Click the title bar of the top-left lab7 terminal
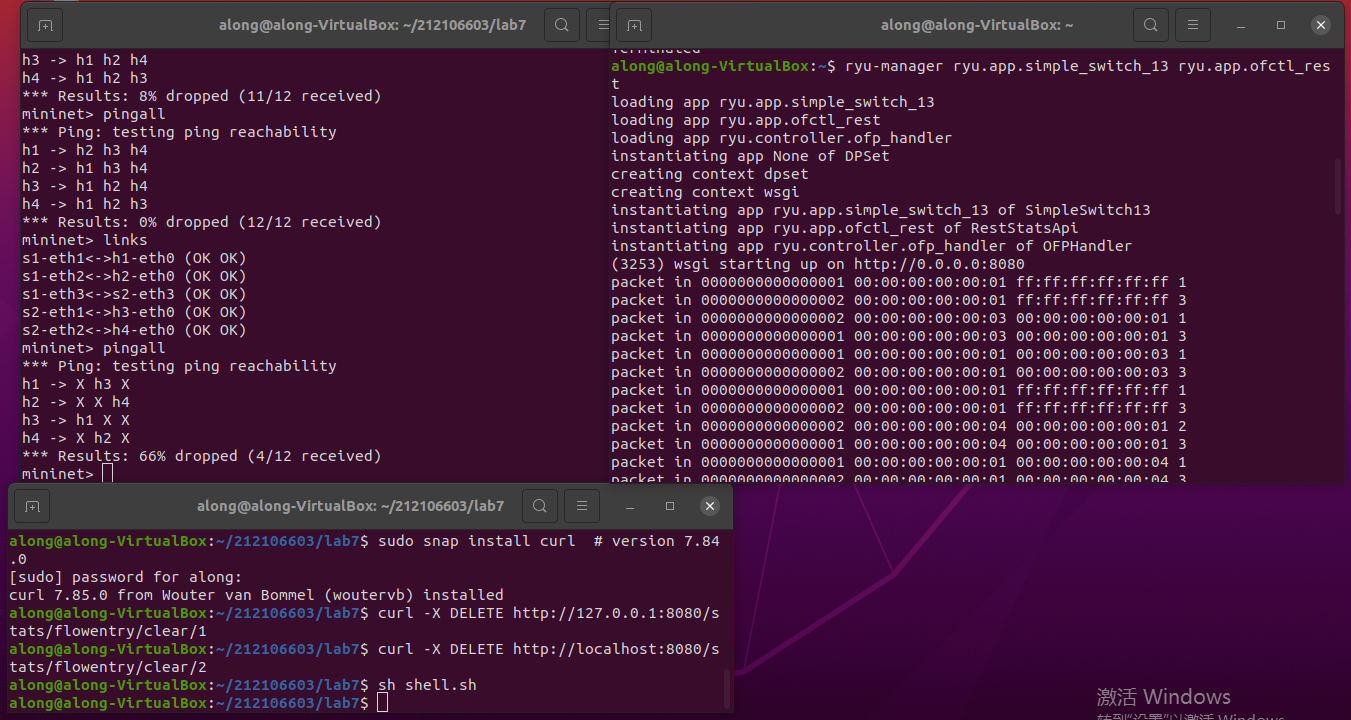The image size is (1351, 720). coord(372,25)
